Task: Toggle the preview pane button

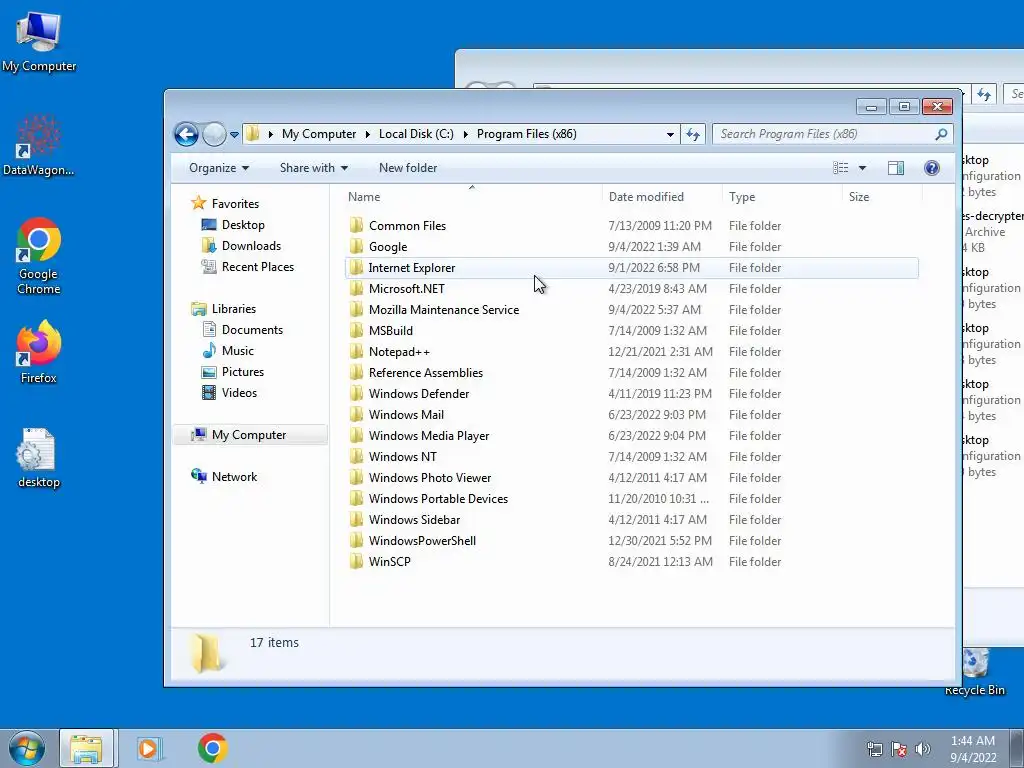Action: click(x=896, y=168)
